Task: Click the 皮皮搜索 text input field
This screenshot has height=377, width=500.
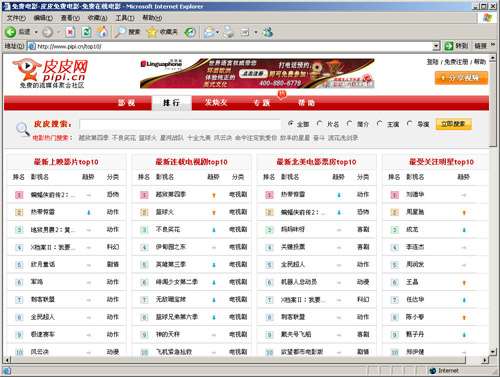Action: point(180,124)
